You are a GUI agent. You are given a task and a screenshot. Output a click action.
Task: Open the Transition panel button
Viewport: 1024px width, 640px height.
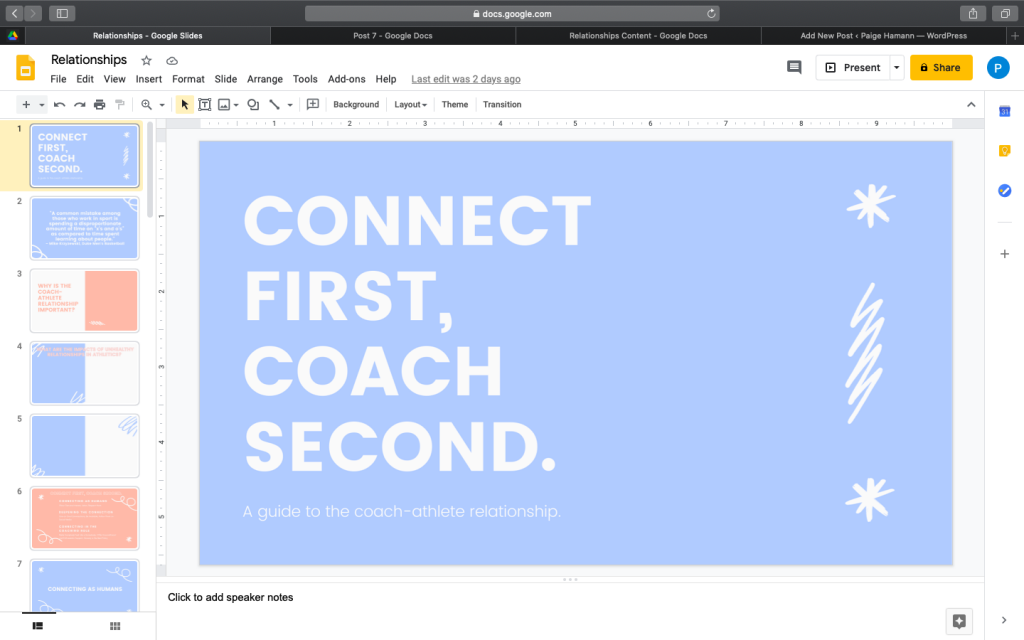(x=502, y=104)
